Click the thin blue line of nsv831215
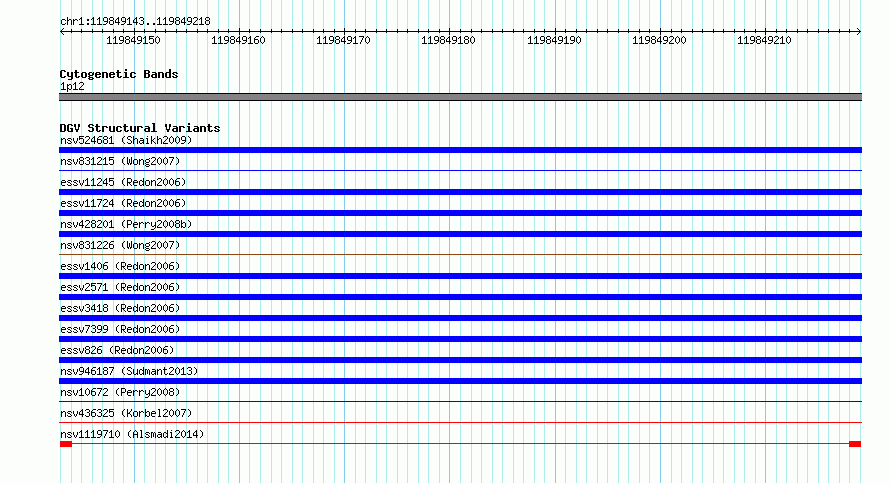The image size is (890, 483). [460, 170]
